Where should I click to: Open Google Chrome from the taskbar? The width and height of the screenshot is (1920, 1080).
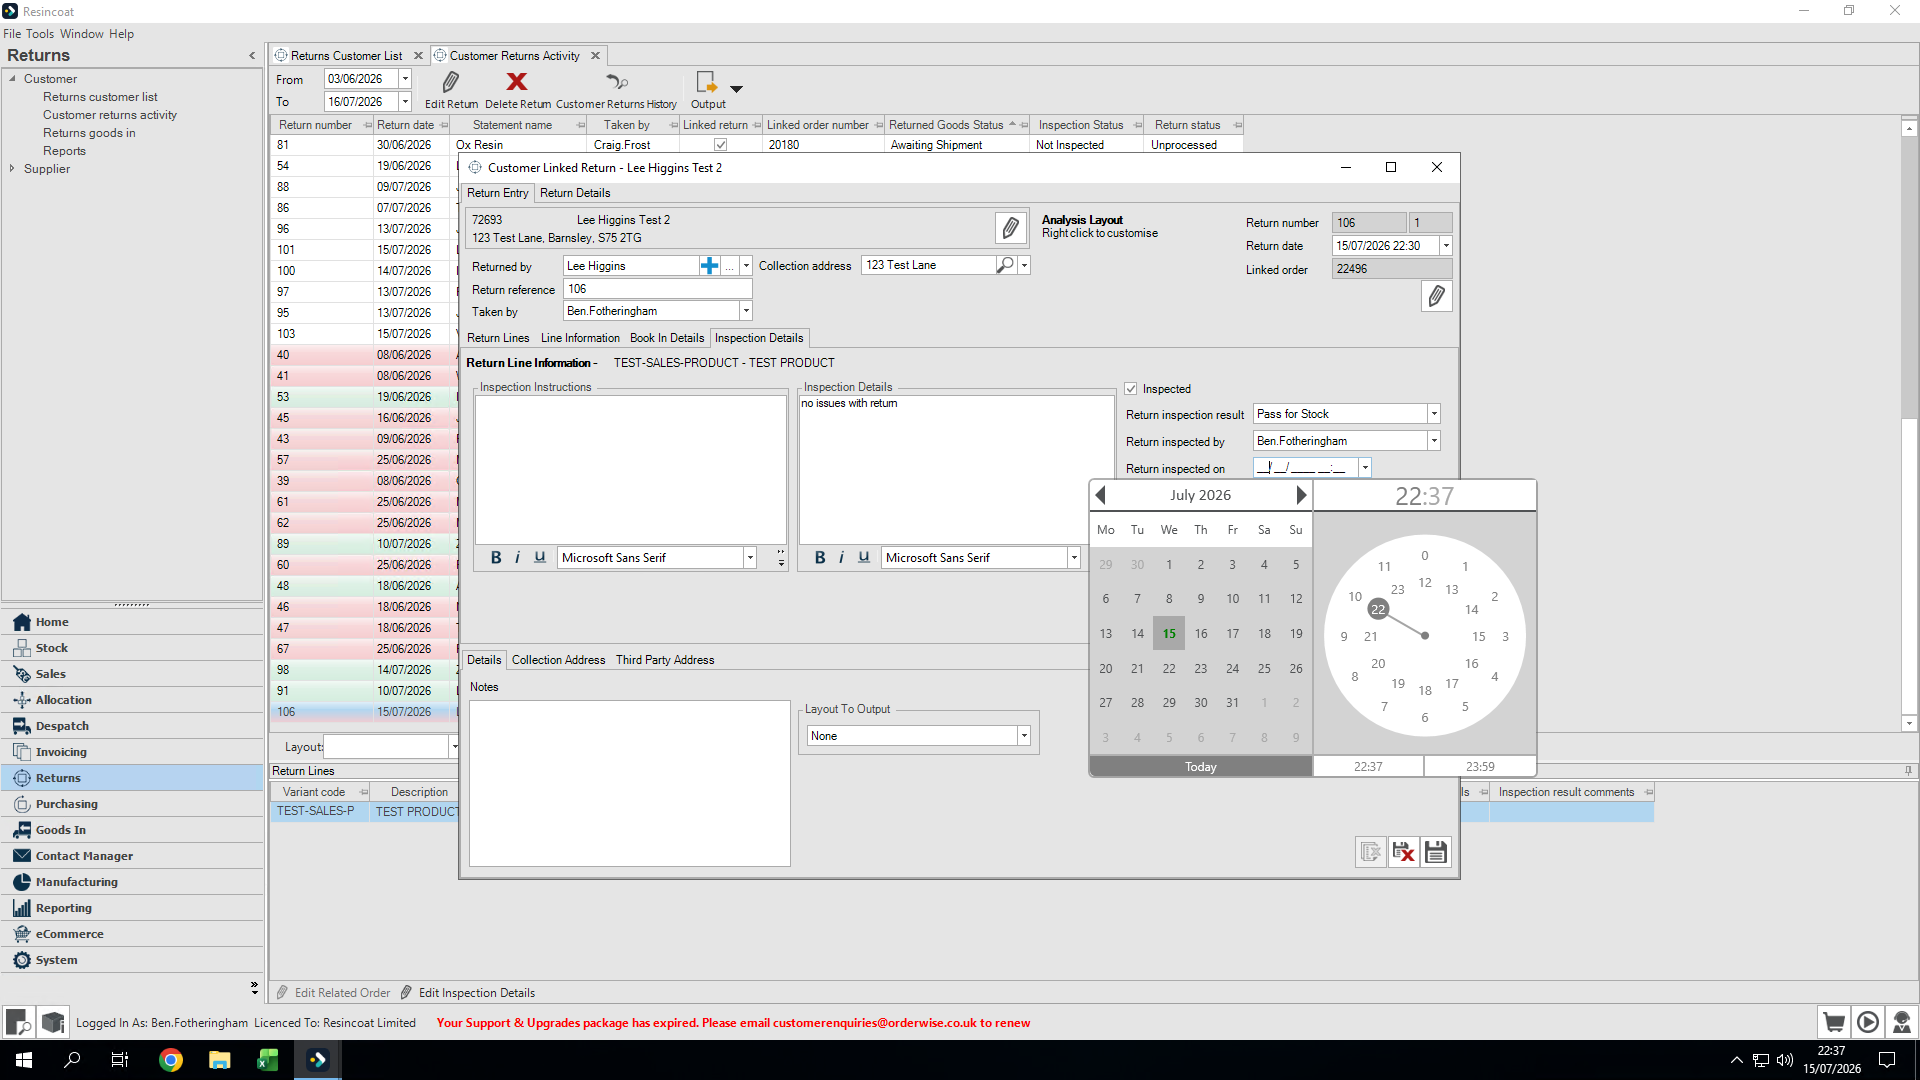pyautogui.click(x=171, y=1060)
